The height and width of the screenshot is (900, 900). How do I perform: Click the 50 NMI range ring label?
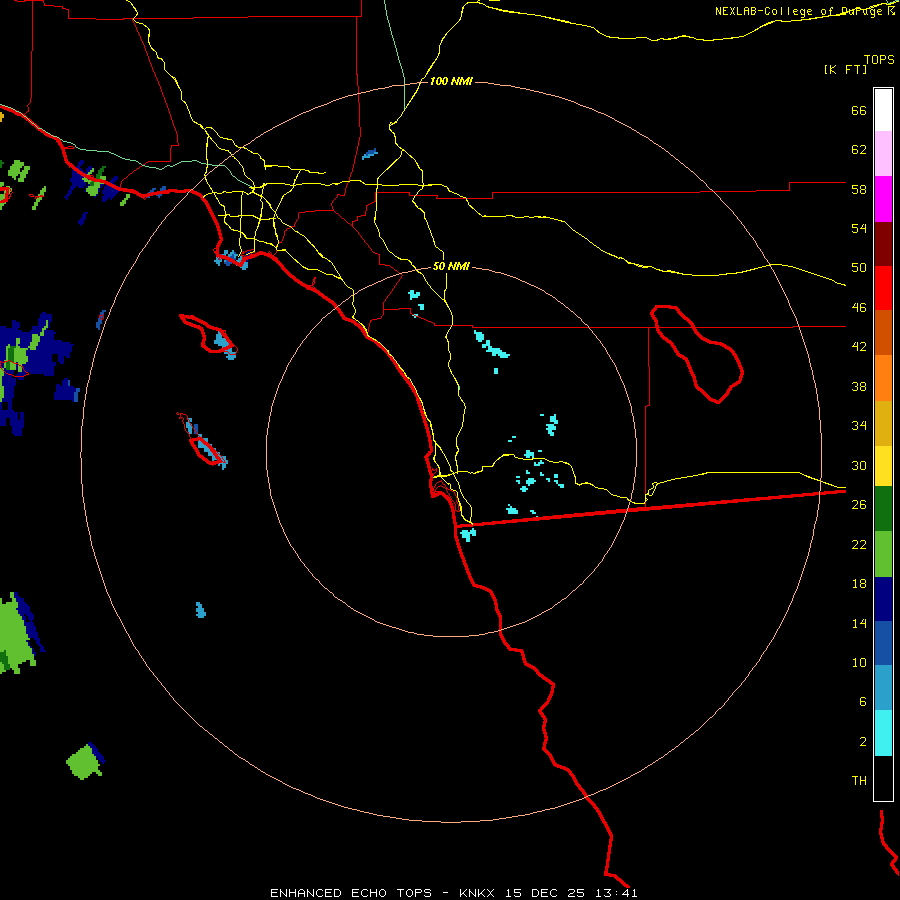(451, 266)
